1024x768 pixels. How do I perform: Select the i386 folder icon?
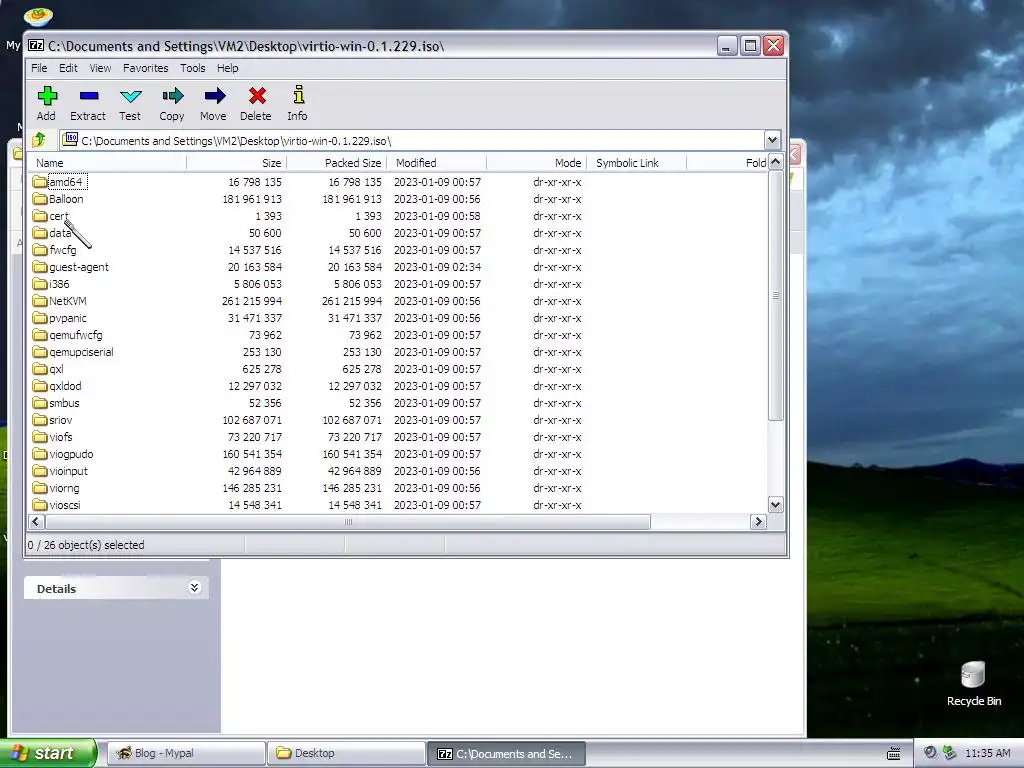pos(40,283)
